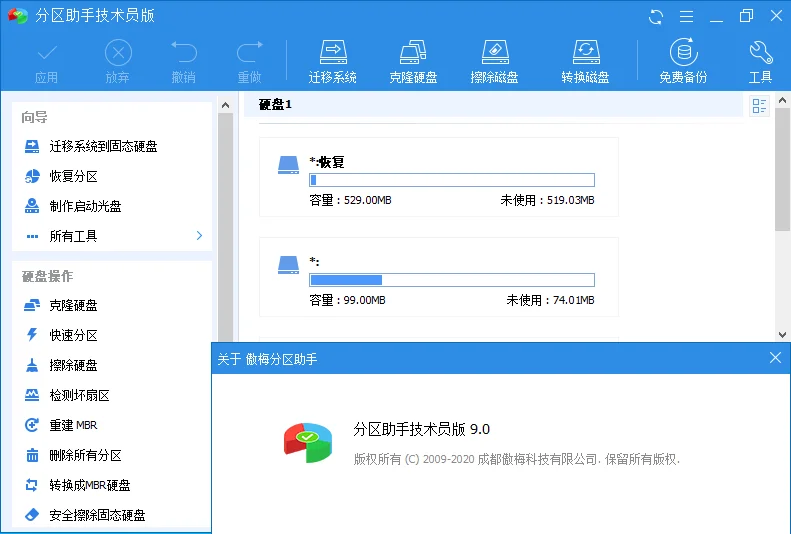The height and width of the screenshot is (534, 791).
Task: Select 快速分区 under 硬盘操作
Action: [x=74, y=335]
